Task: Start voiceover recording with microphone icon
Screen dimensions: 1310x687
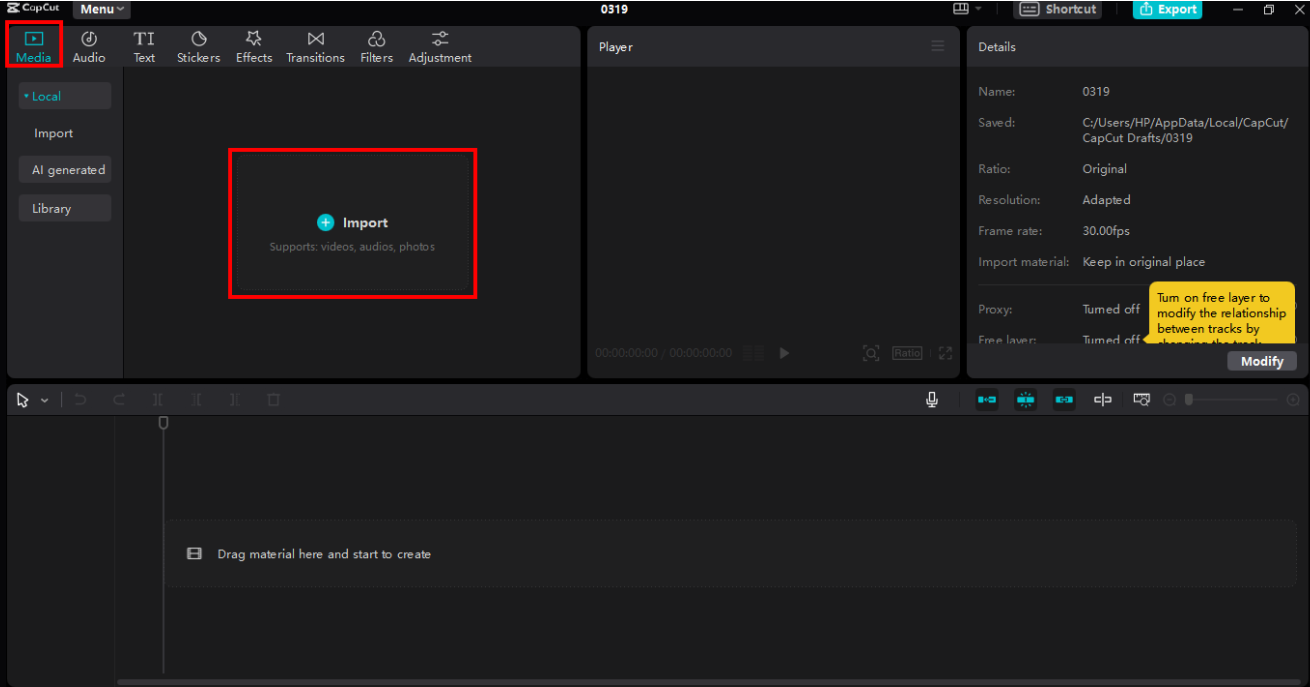Action: point(932,400)
